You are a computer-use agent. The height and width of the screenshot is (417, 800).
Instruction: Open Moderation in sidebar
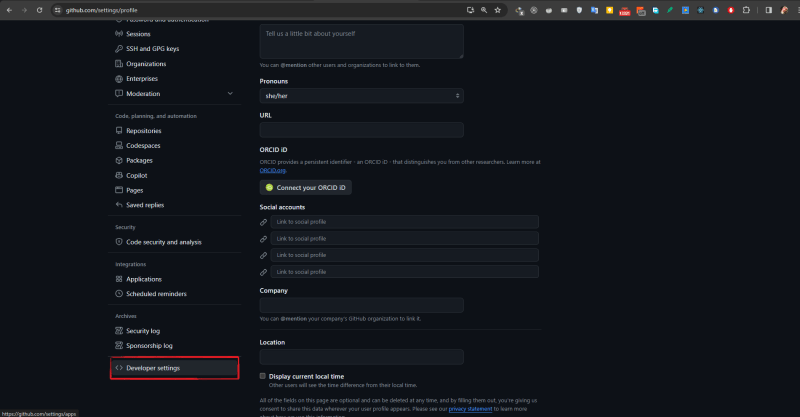coord(143,93)
